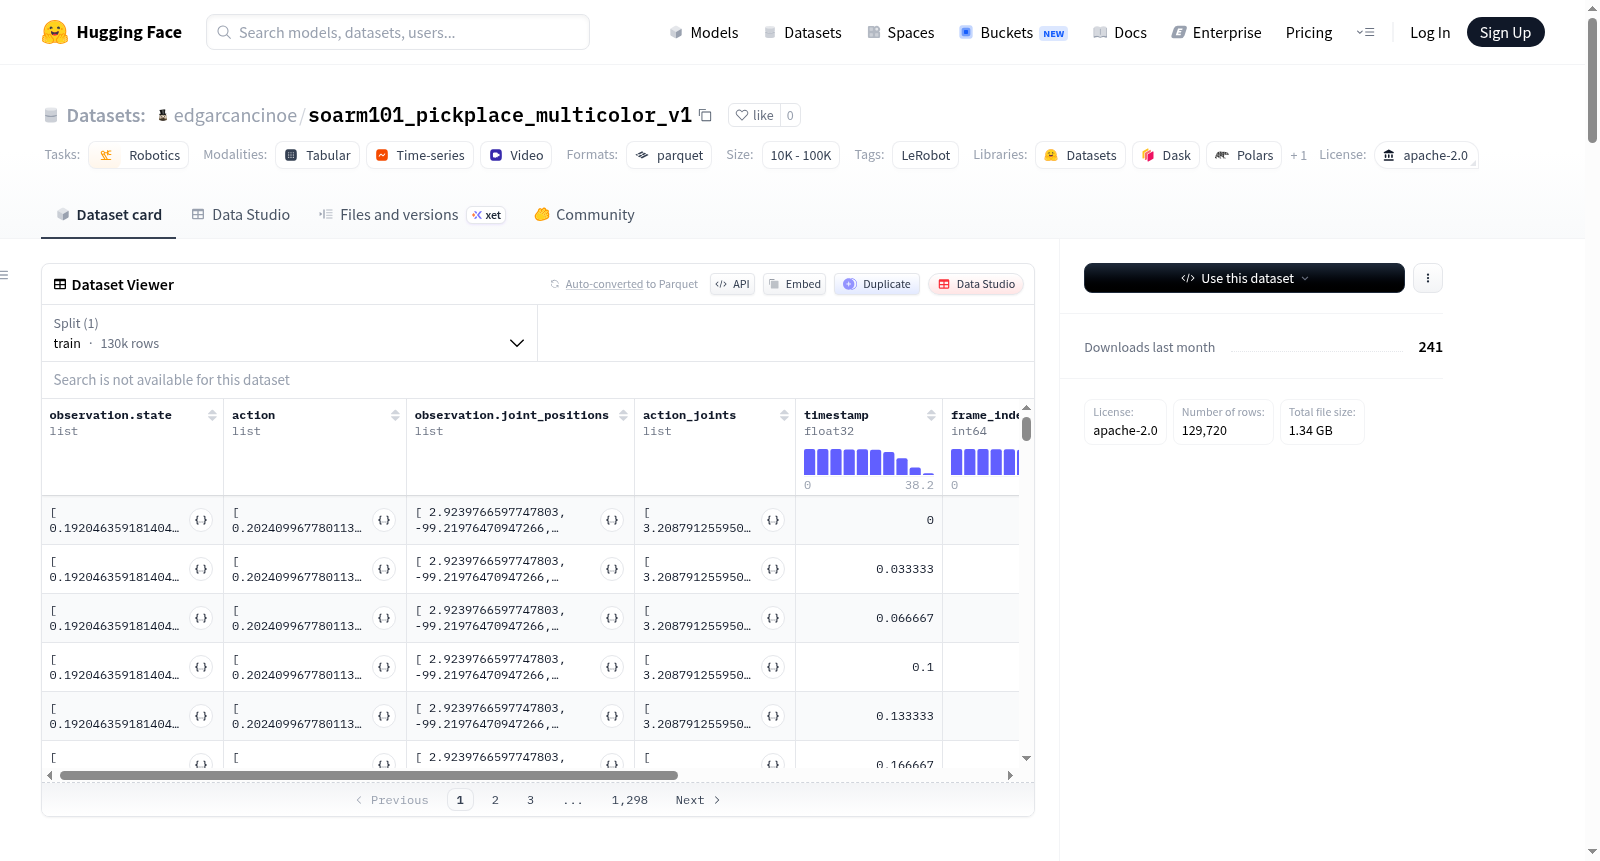Toggle the left sidebar menu icon
The height and width of the screenshot is (861, 1600).
point(4,275)
